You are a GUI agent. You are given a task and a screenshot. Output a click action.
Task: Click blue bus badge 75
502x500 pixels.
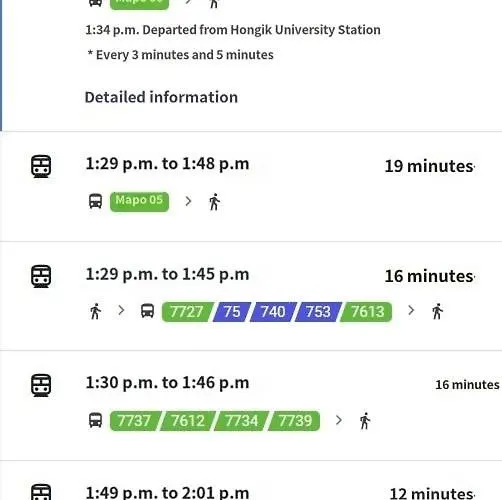(x=232, y=312)
